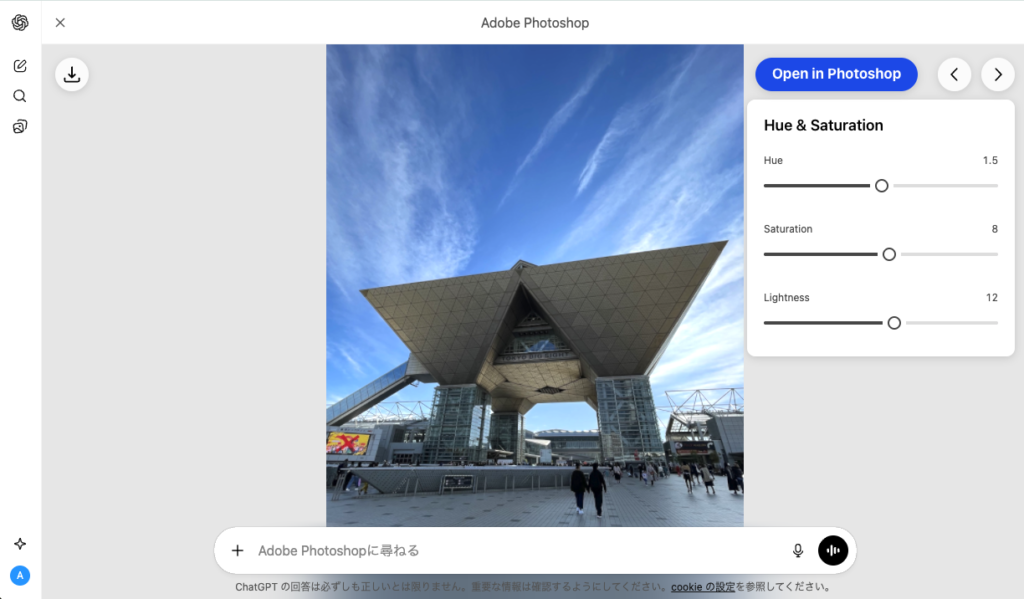Open search chats magnifier icon
The height and width of the screenshot is (599, 1024).
(x=20, y=96)
